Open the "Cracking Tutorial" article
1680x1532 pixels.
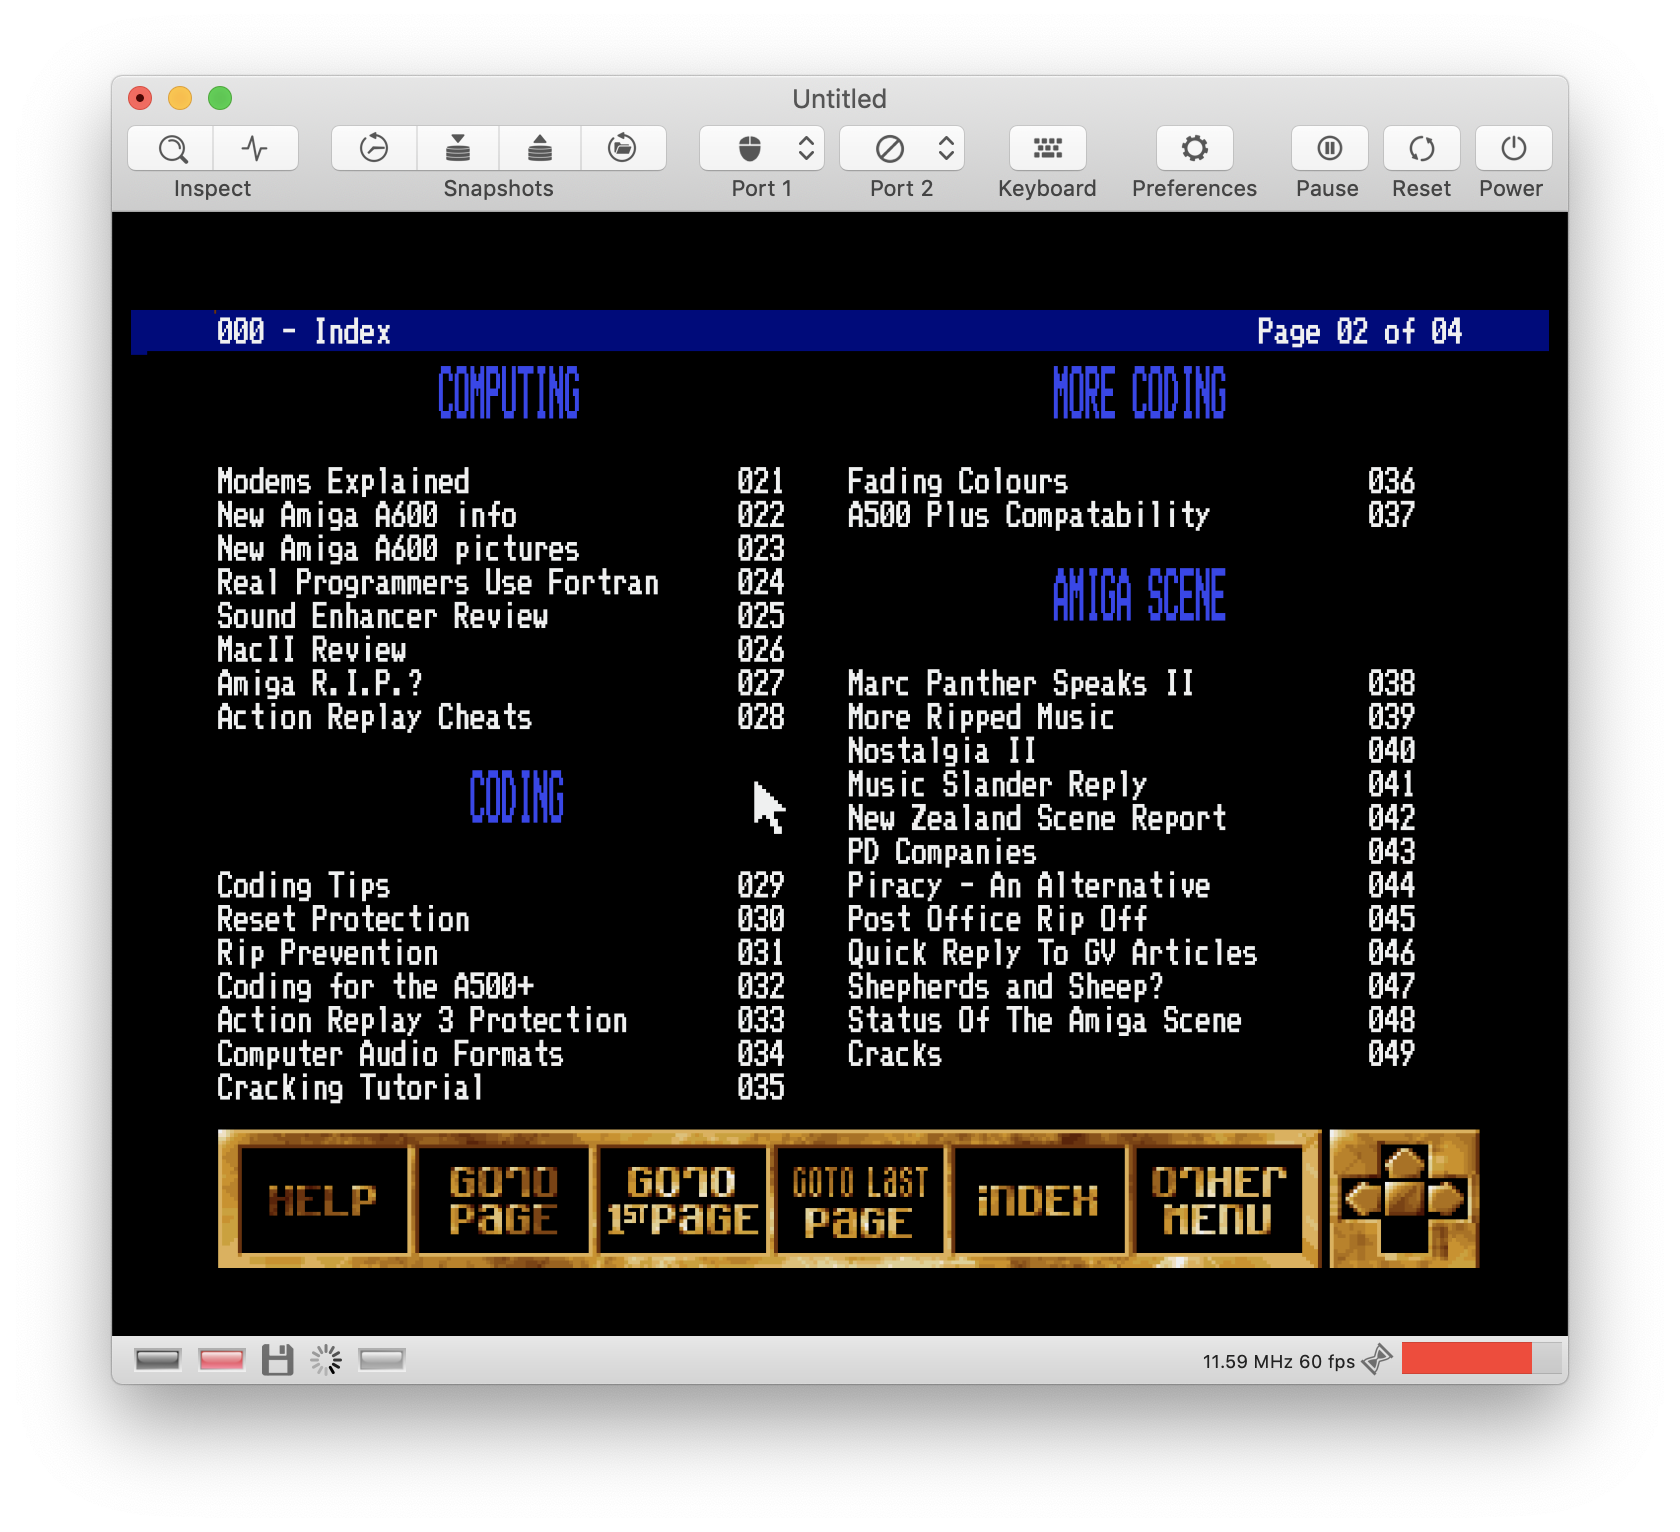point(351,1088)
